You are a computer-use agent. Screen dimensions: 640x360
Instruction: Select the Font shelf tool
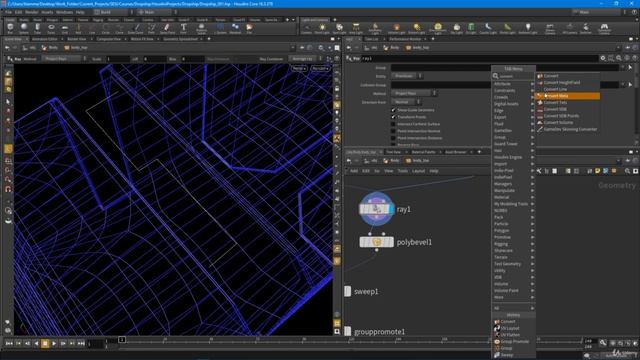[x=184, y=29]
